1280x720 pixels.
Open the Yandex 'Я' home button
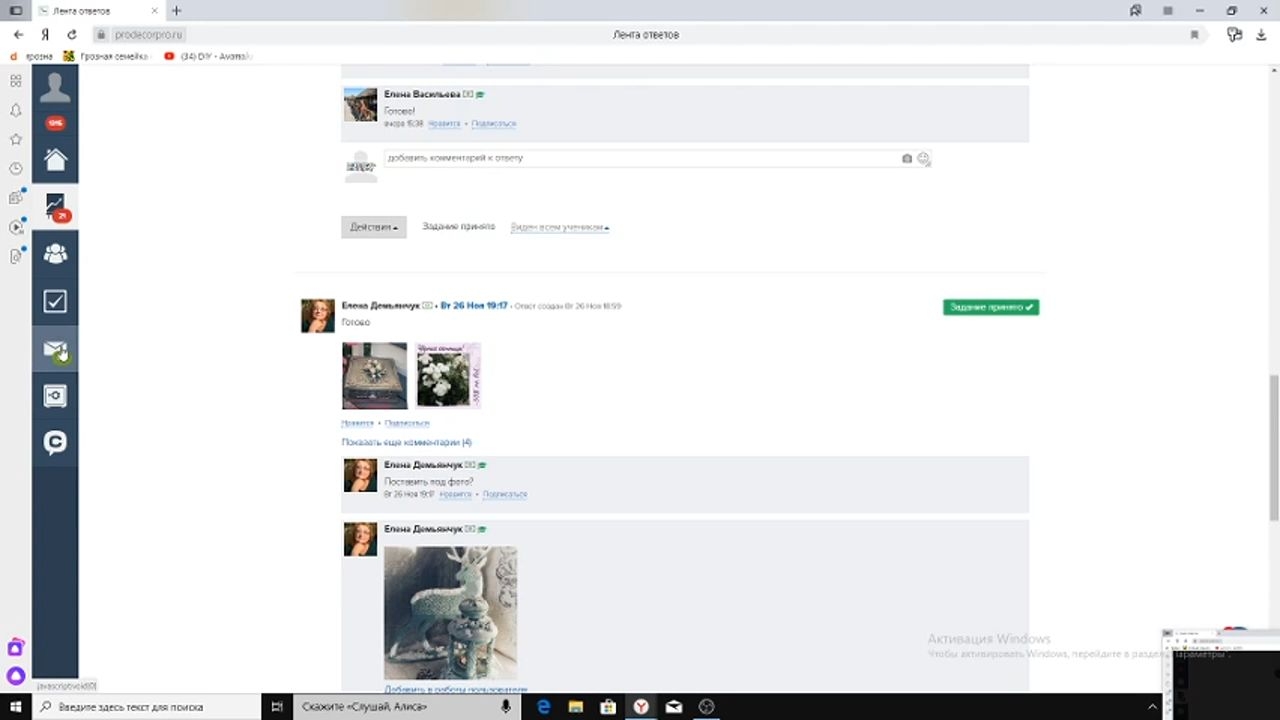(45, 34)
